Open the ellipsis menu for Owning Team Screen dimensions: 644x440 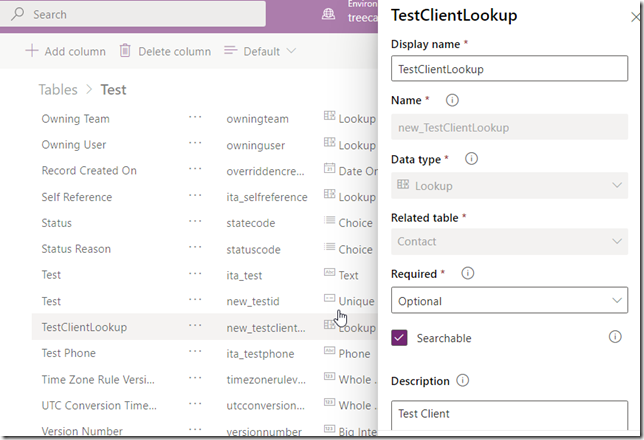click(x=195, y=118)
